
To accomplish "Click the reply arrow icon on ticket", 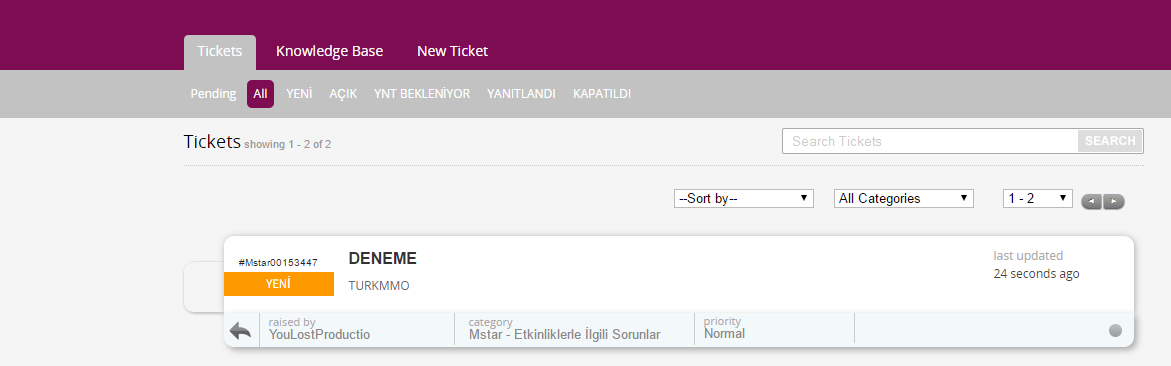I will click(x=240, y=330).
